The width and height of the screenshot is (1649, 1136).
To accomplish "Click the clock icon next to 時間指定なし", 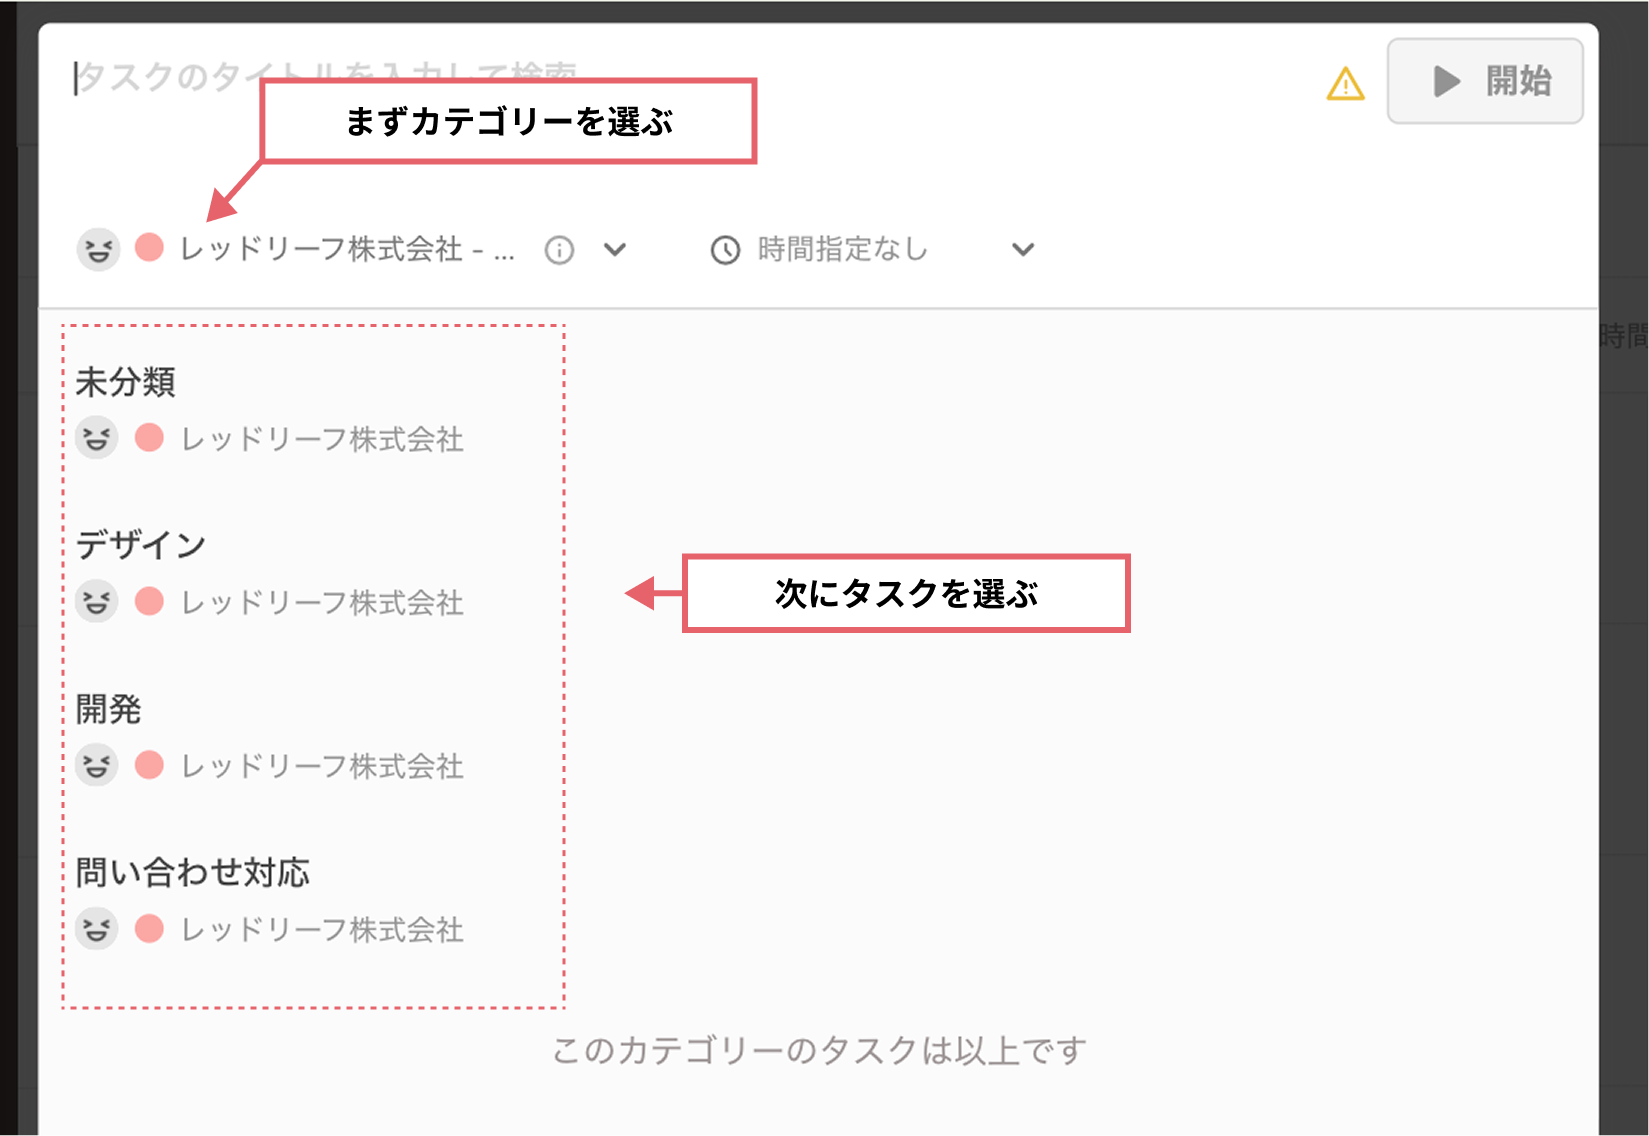I will pos(724,250).
